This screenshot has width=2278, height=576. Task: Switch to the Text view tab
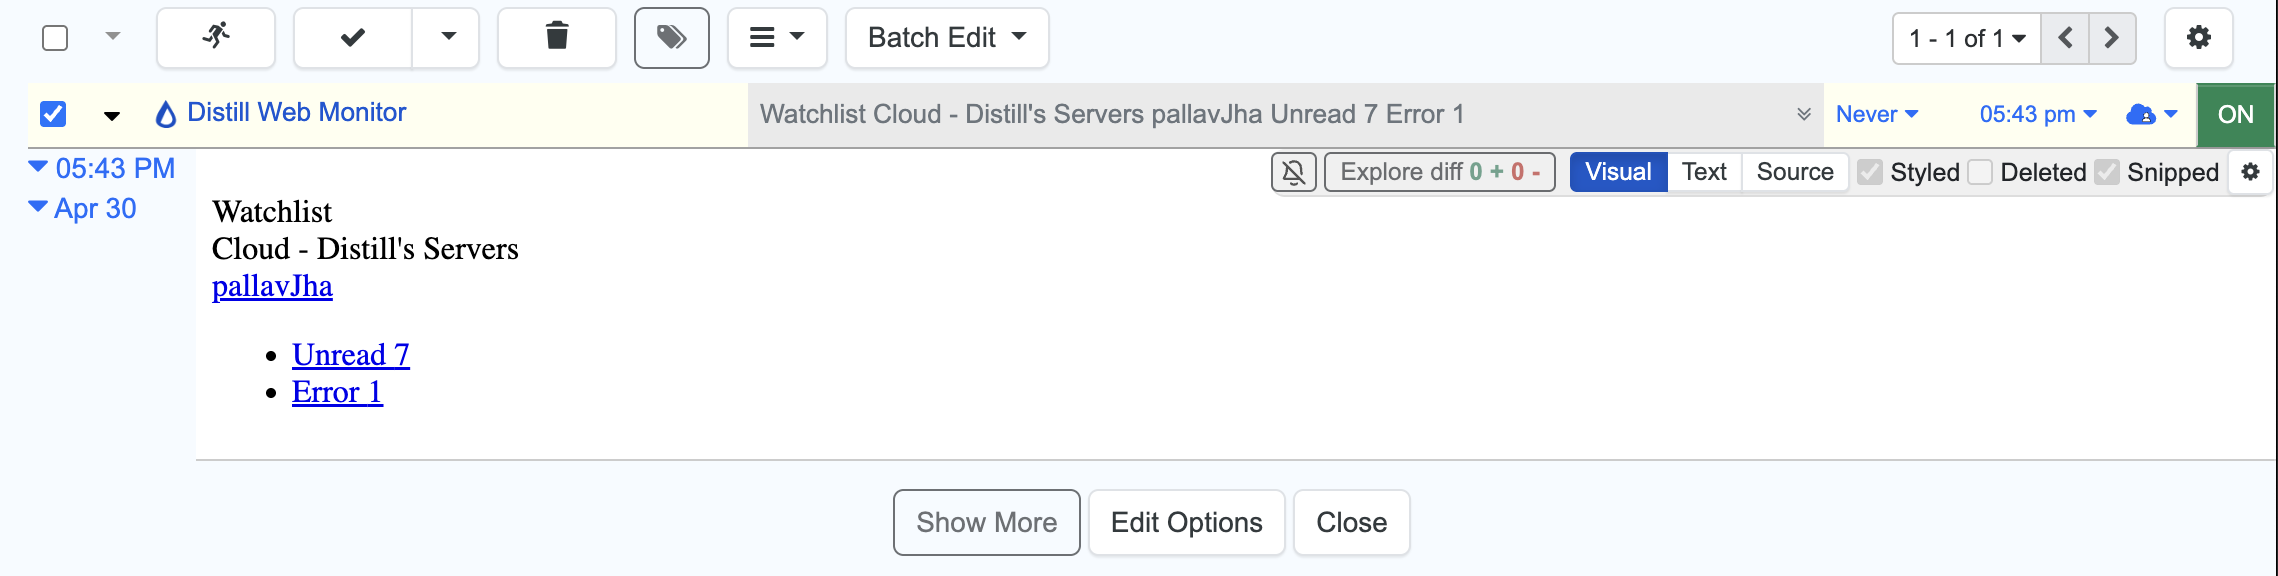(x=1704, y=172)
